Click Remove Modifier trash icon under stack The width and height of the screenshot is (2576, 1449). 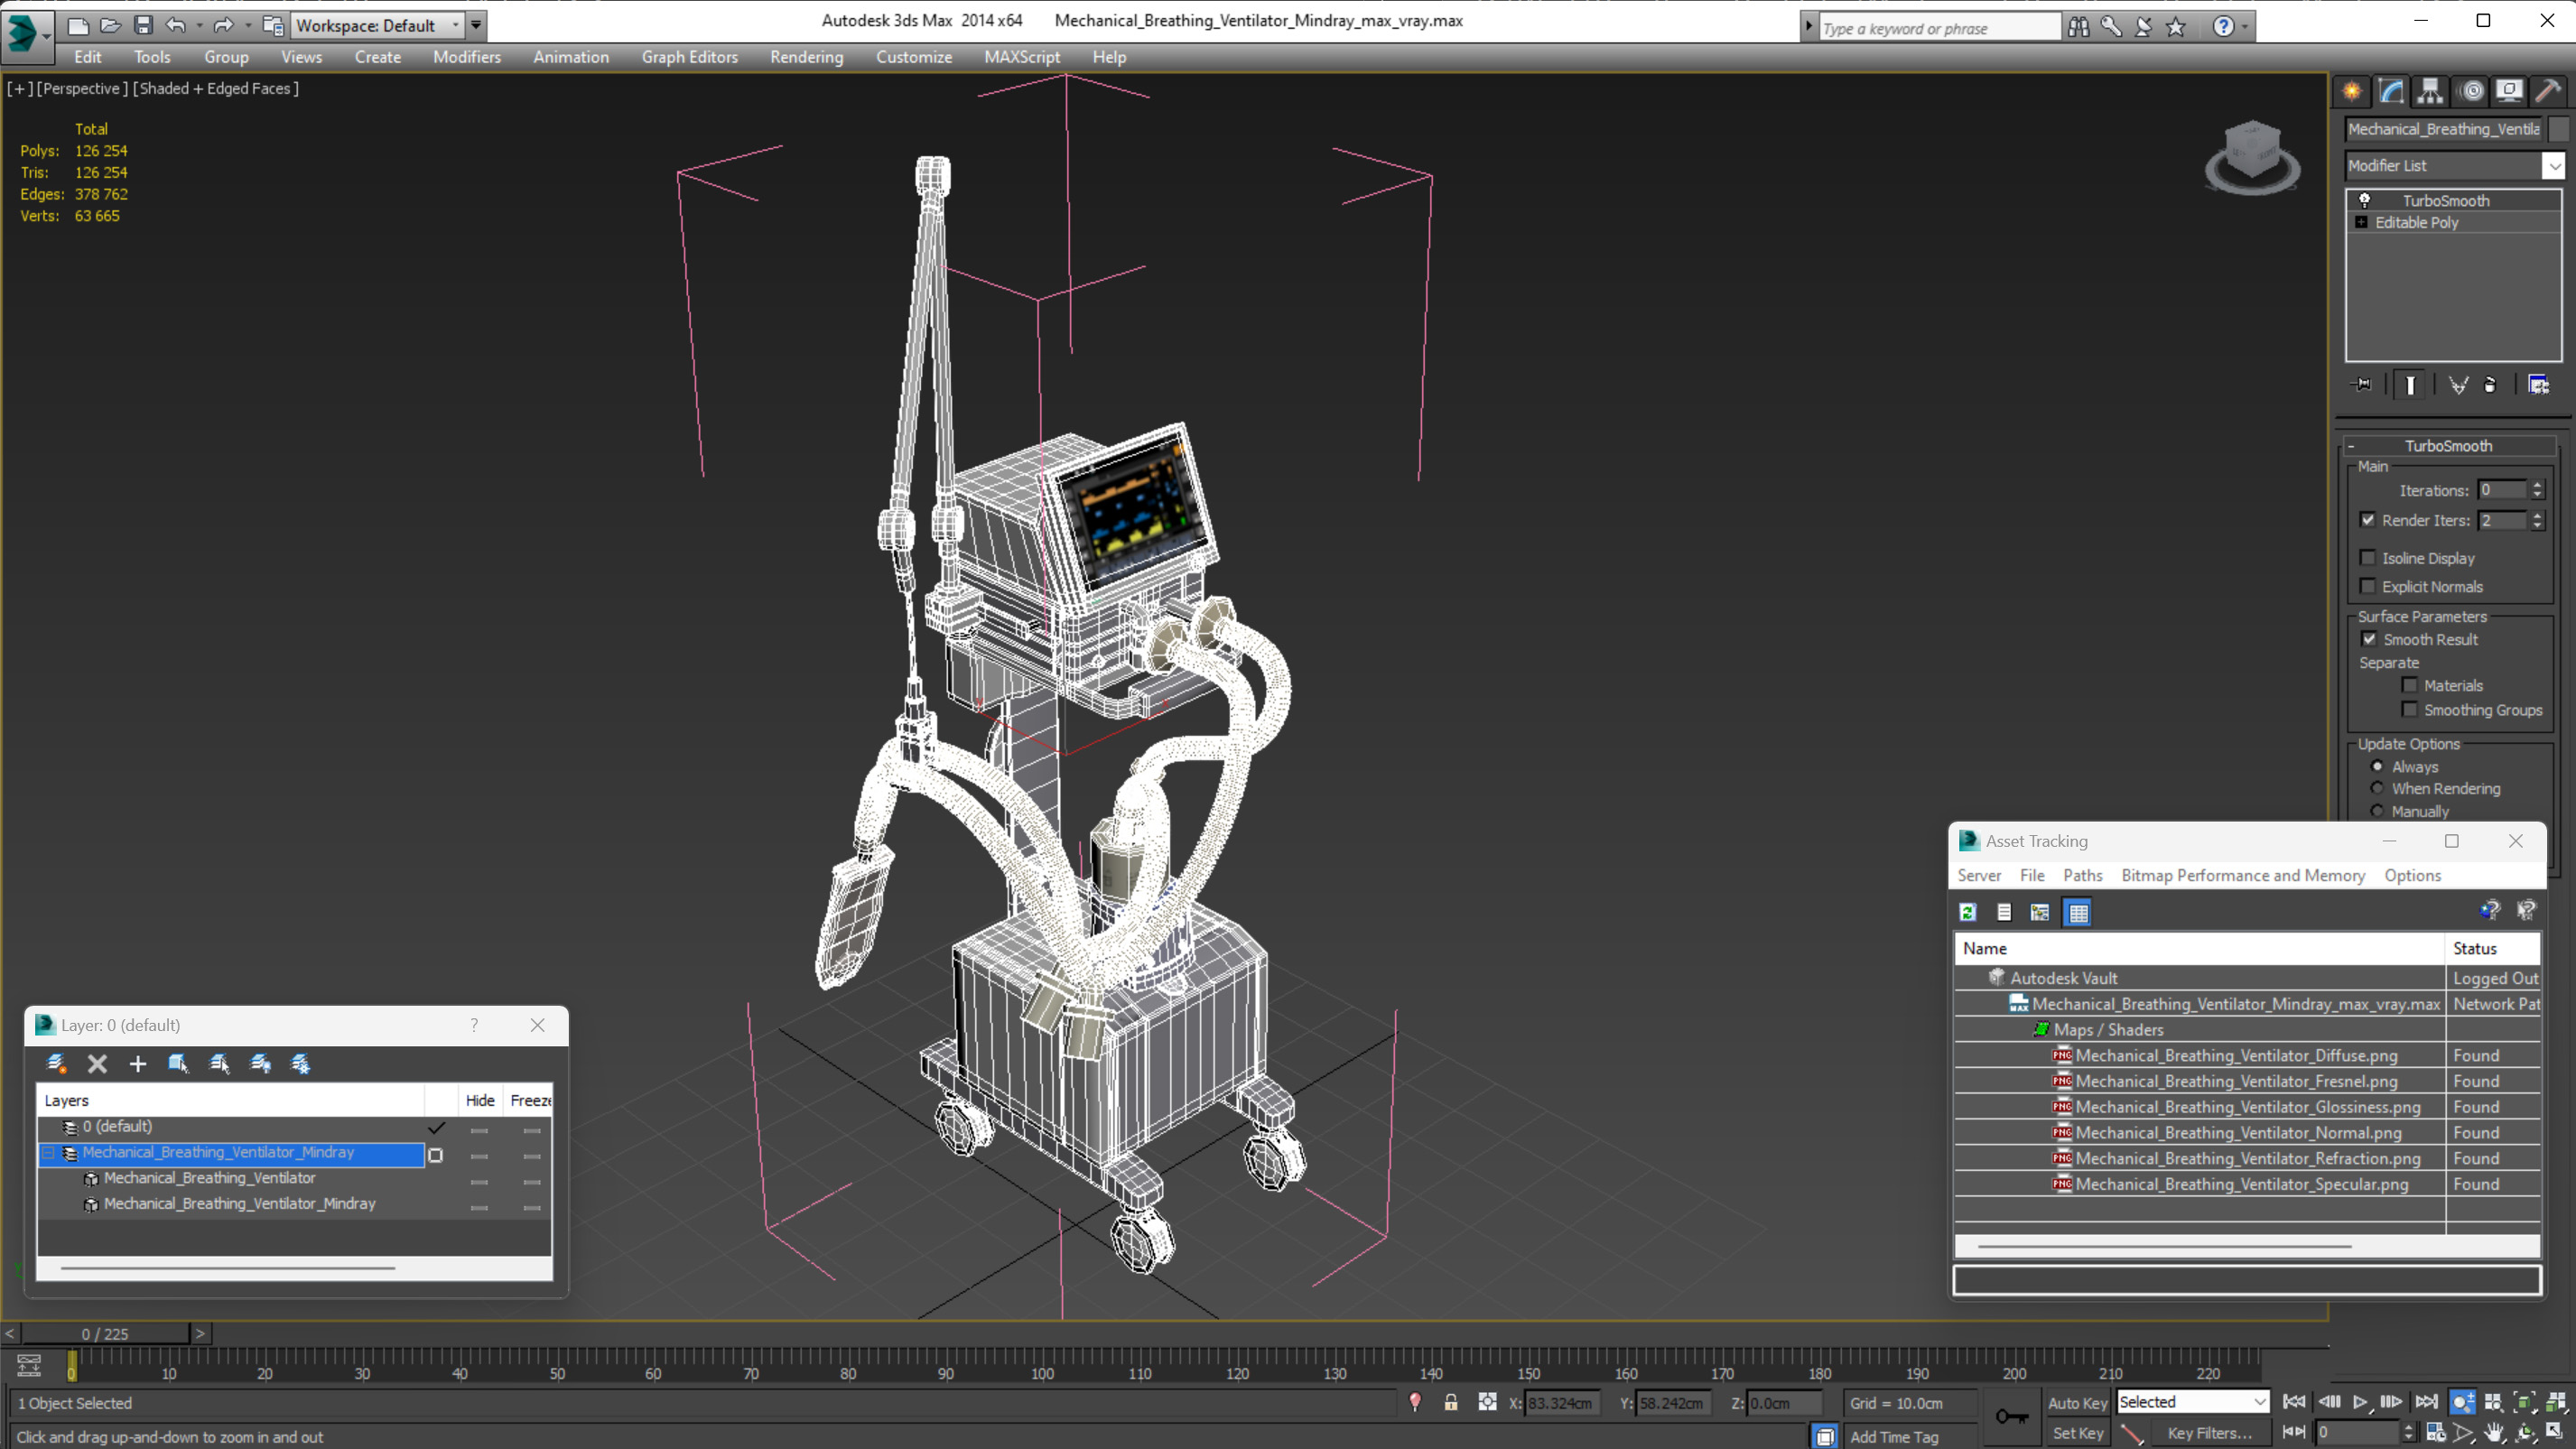[2491, 385]
